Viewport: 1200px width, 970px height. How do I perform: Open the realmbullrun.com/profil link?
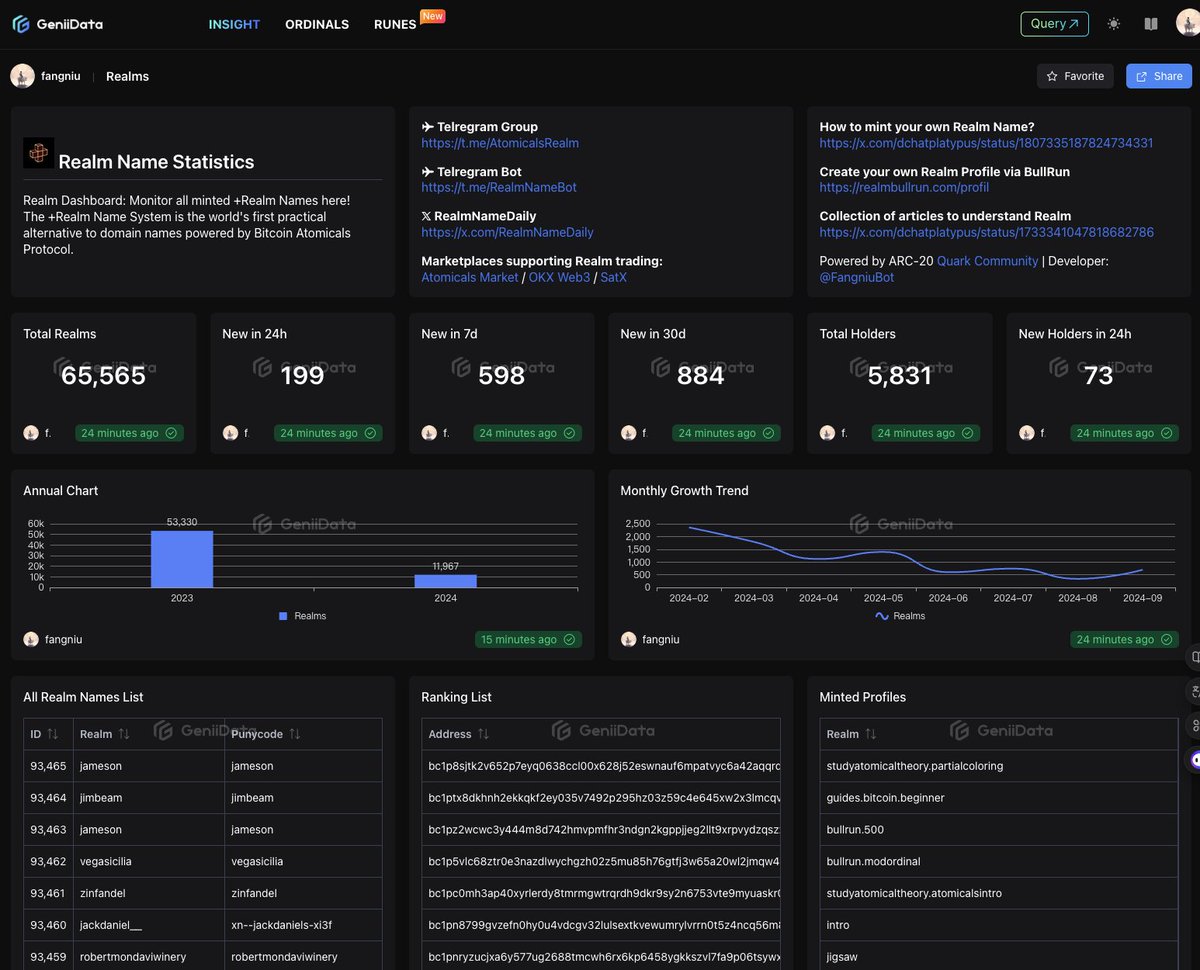point(904,187)
